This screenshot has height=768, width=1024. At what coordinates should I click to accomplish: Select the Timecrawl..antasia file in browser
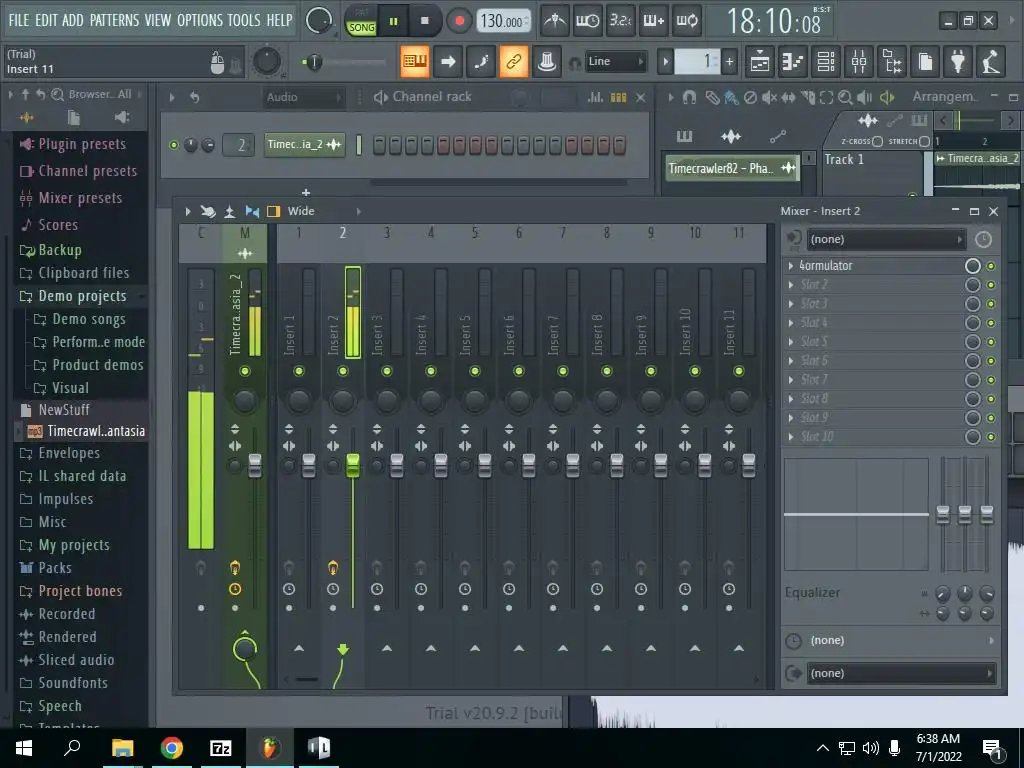(x=87, y=431)
